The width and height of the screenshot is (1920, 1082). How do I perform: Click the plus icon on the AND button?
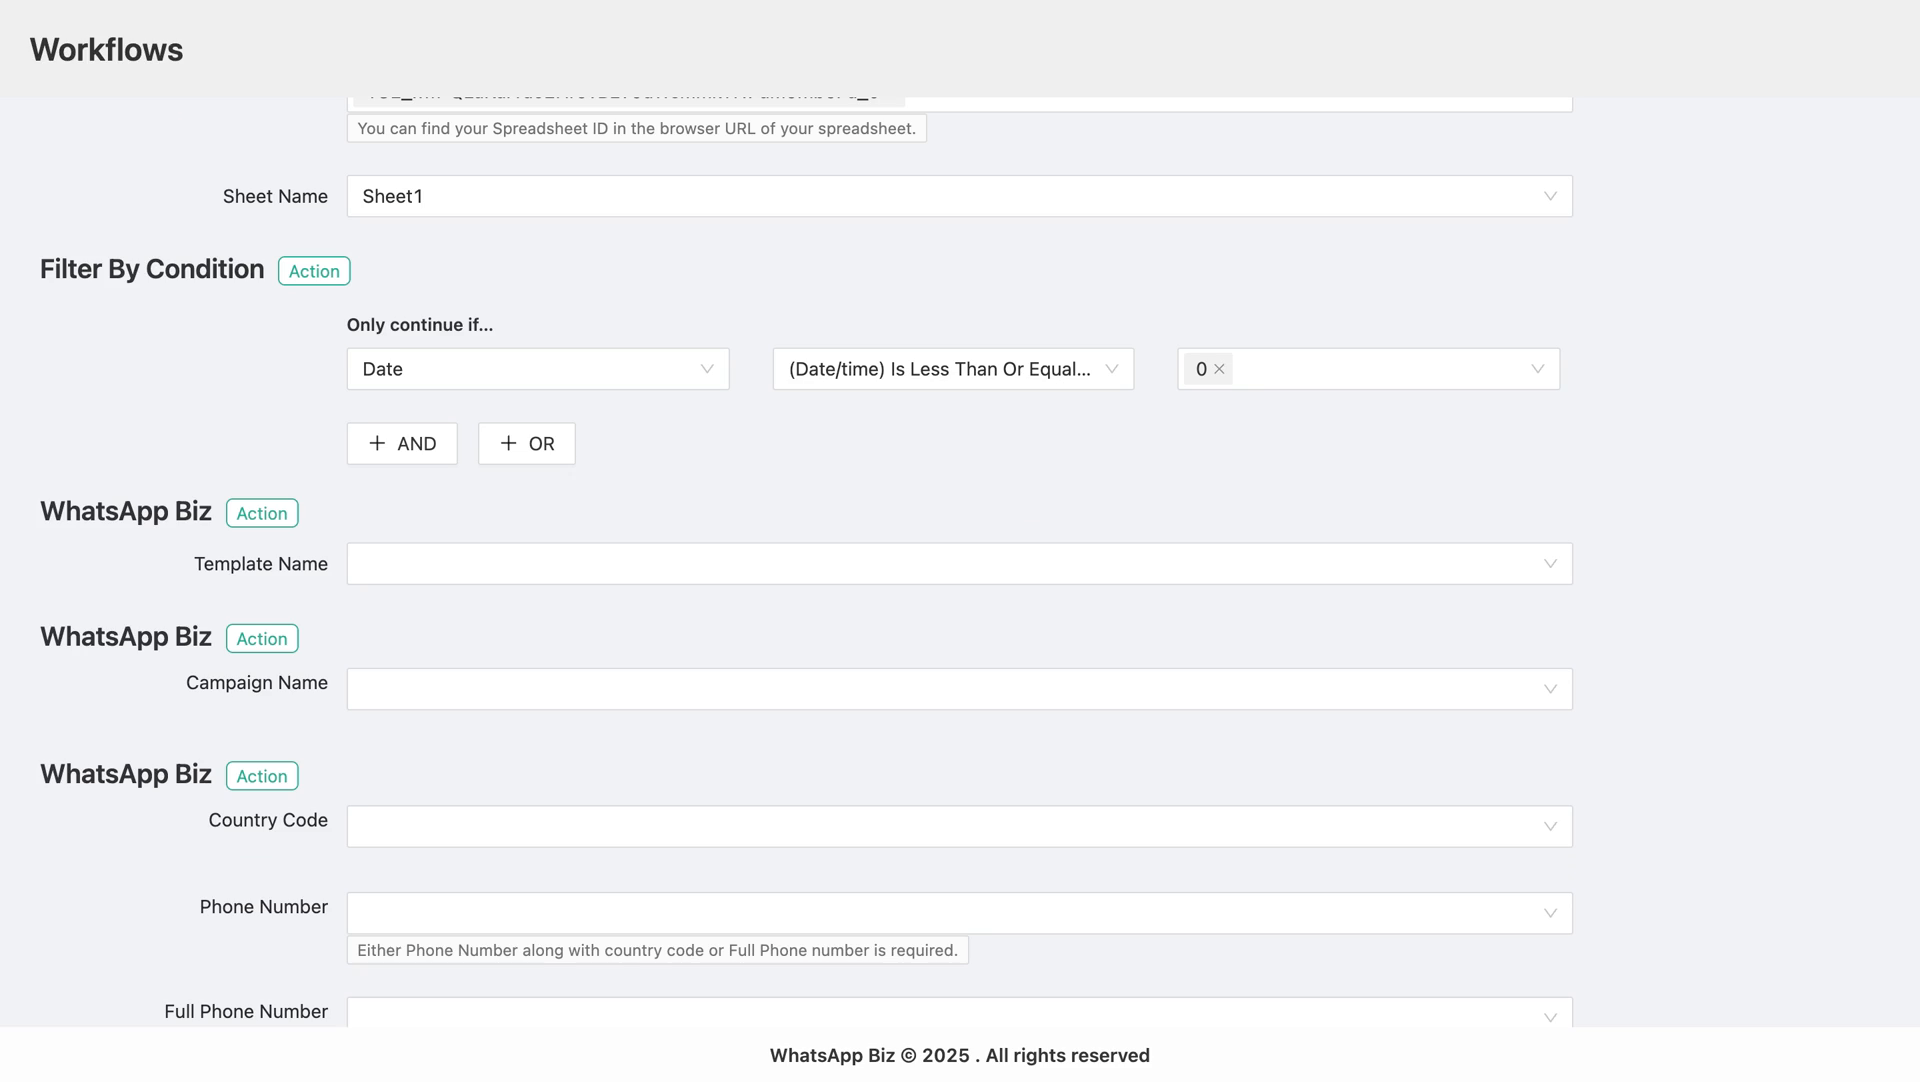(x=377, y=443)
